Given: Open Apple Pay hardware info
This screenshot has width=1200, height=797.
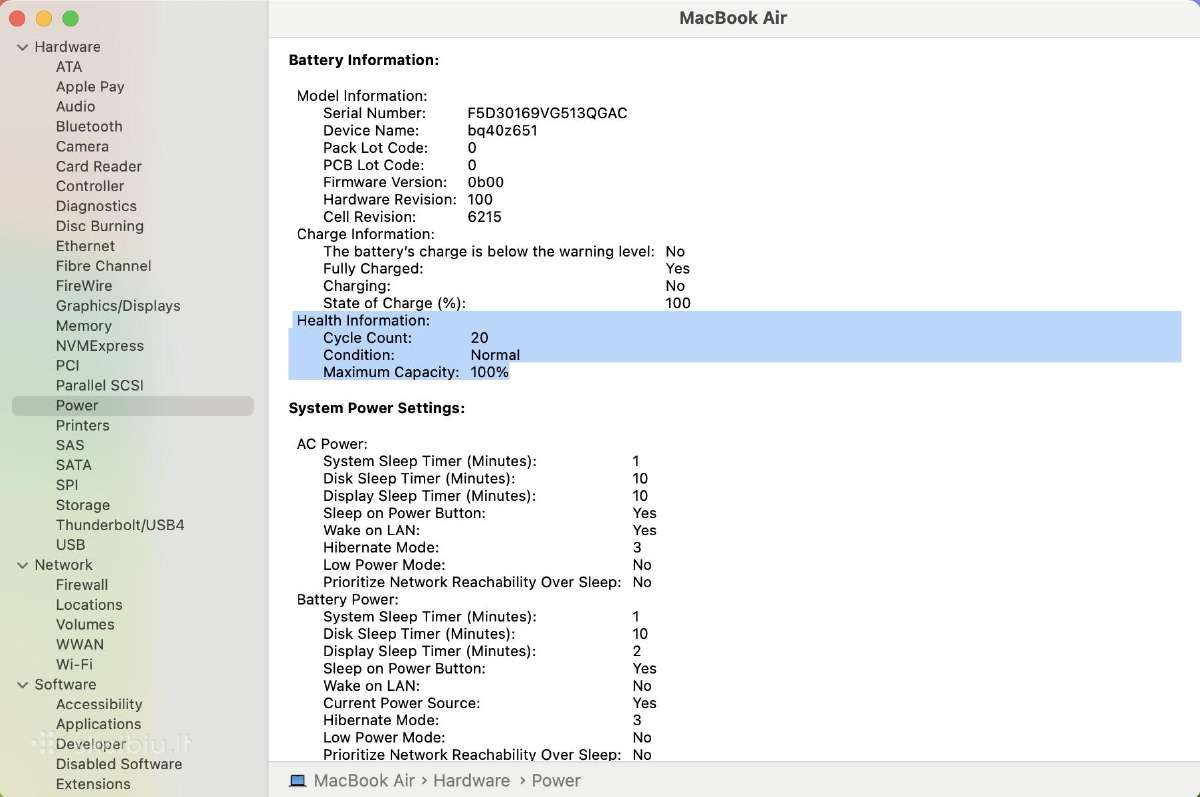Looking at the screenshot, I should [90, 87].
